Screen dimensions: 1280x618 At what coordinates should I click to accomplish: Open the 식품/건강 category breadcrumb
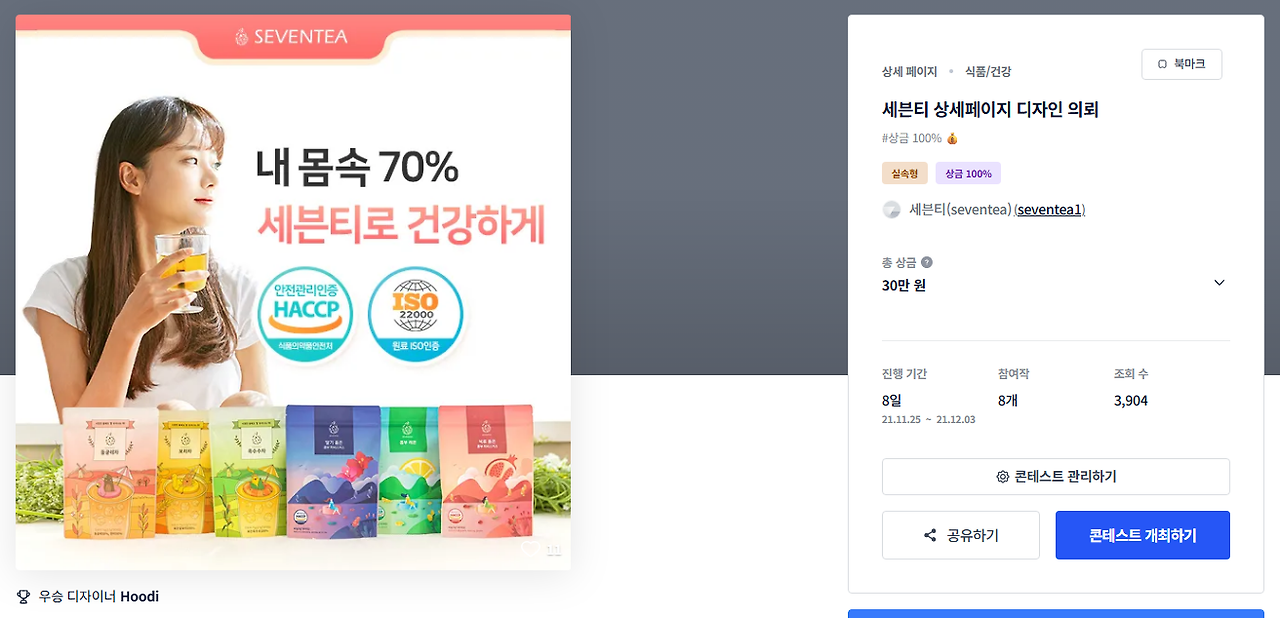[988, 72]
